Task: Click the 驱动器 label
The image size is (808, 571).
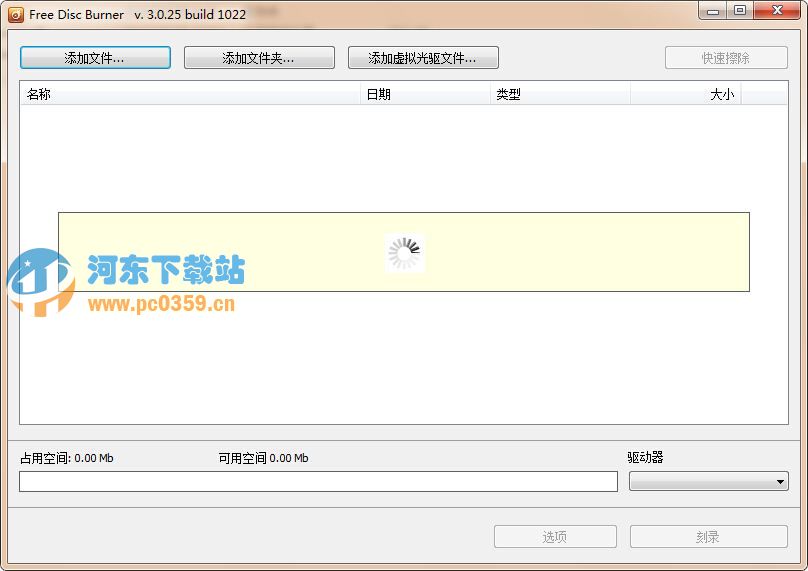Action: pyautogui.click(x=645, y=457)
